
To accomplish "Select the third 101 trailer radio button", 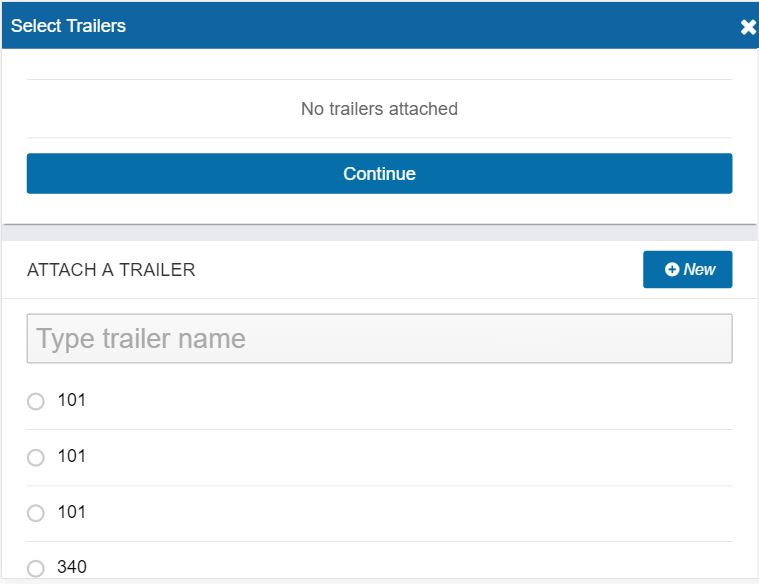I will [x=35, y=513].
